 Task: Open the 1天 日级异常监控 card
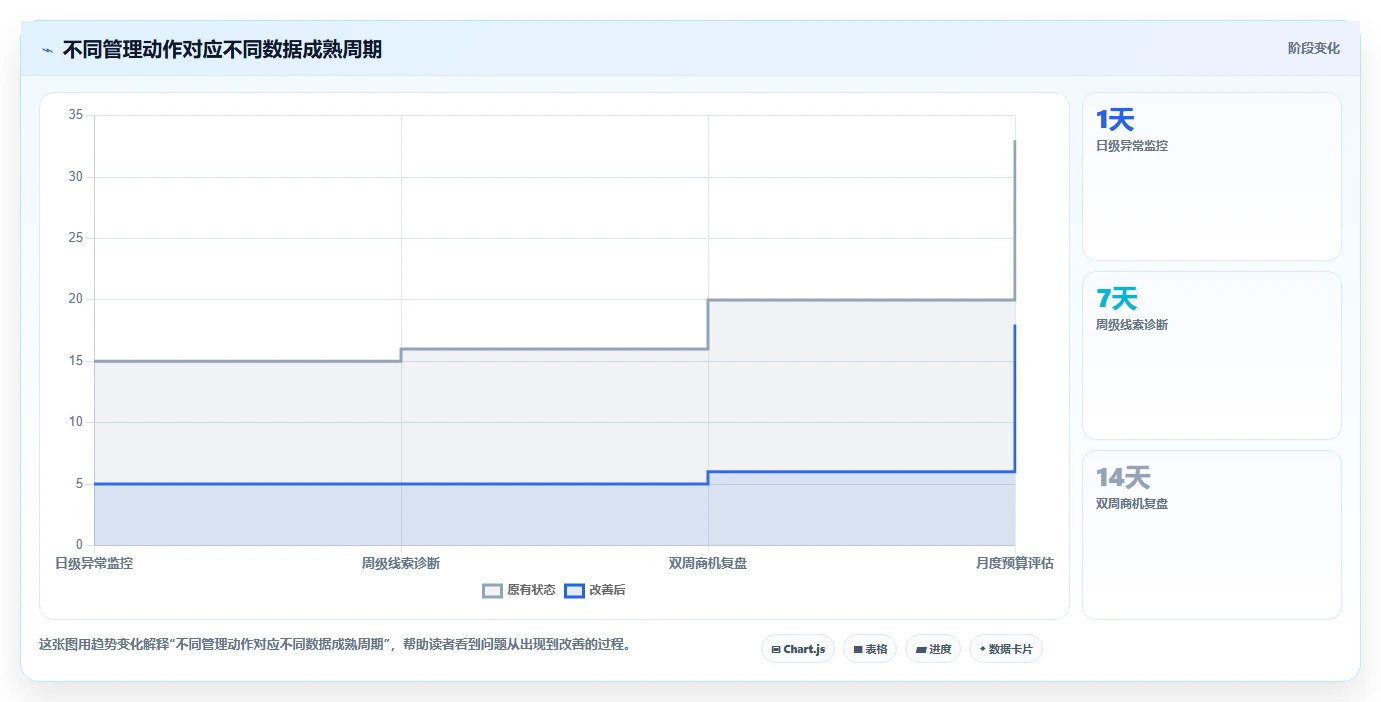pos(1212,177)
